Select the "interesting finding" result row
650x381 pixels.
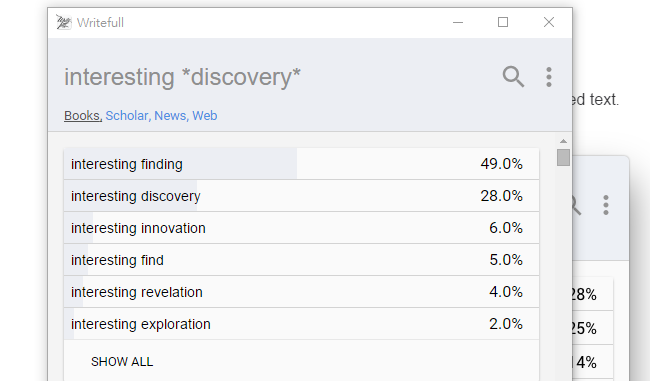point(301,164)
